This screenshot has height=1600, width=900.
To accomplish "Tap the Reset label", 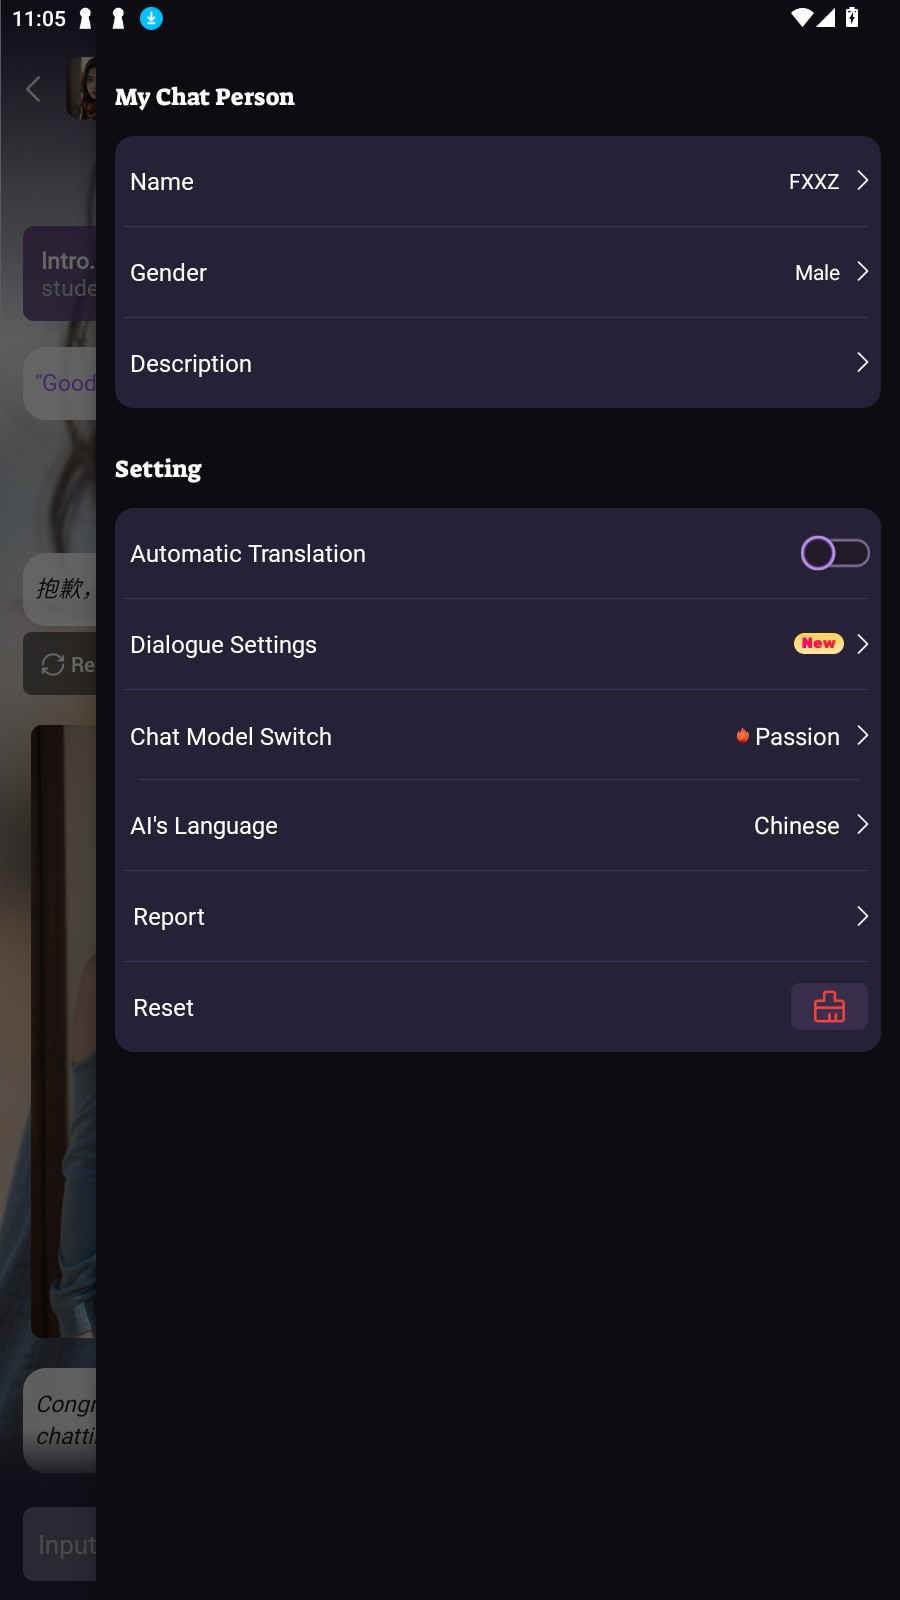I will click(x=163, y=1008).
